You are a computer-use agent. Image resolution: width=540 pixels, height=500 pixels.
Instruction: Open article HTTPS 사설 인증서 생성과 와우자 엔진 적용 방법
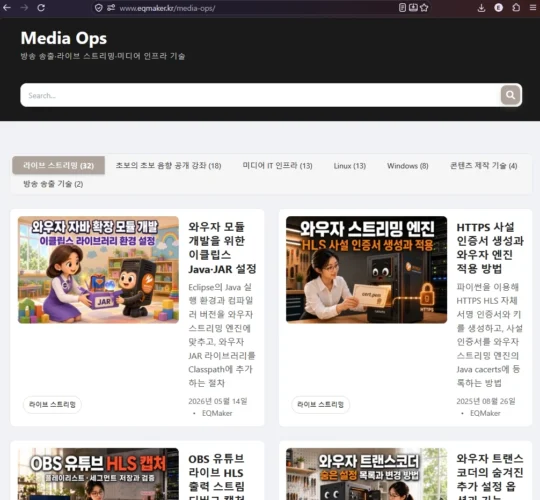coord(490,248)
